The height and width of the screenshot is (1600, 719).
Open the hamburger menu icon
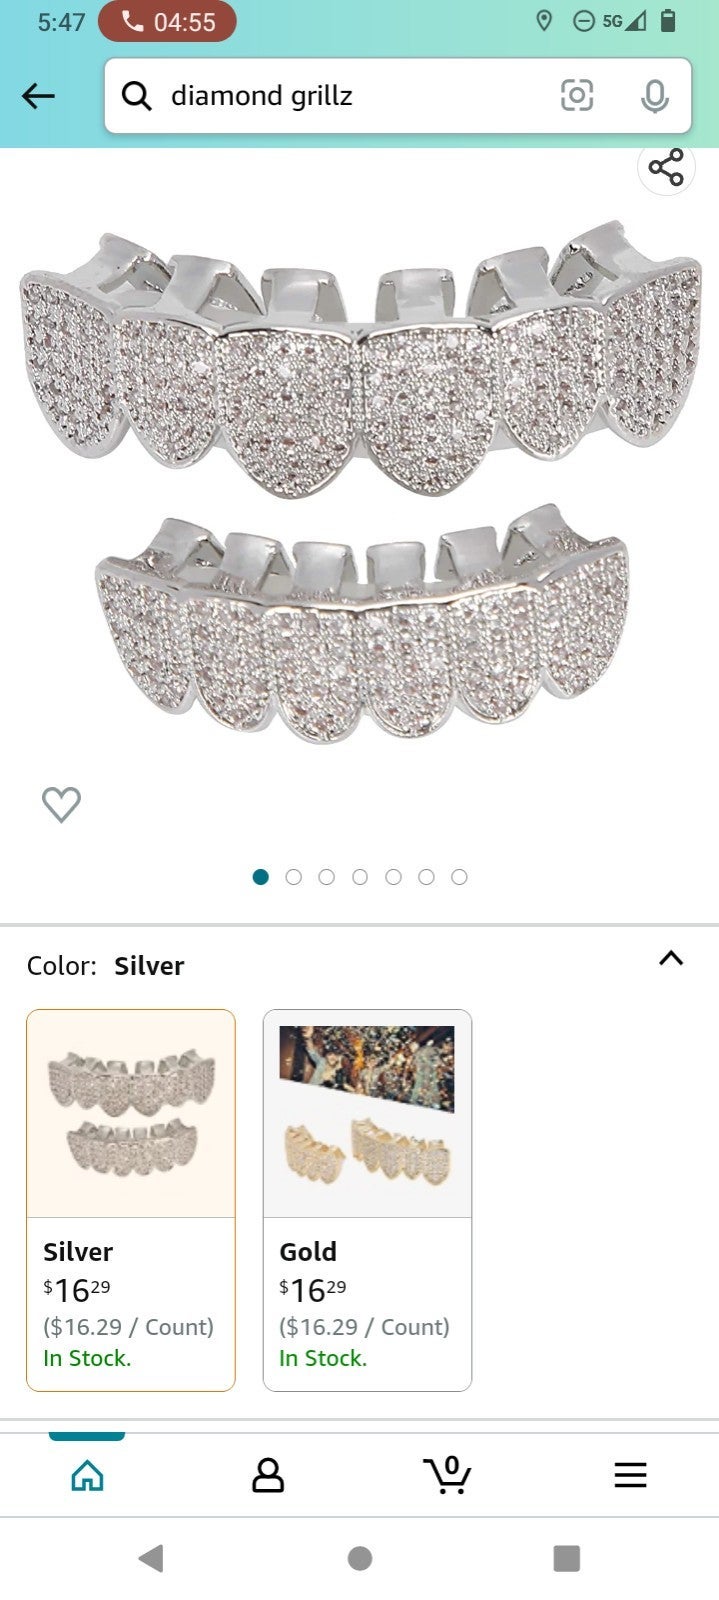(x=630, y=1474)
